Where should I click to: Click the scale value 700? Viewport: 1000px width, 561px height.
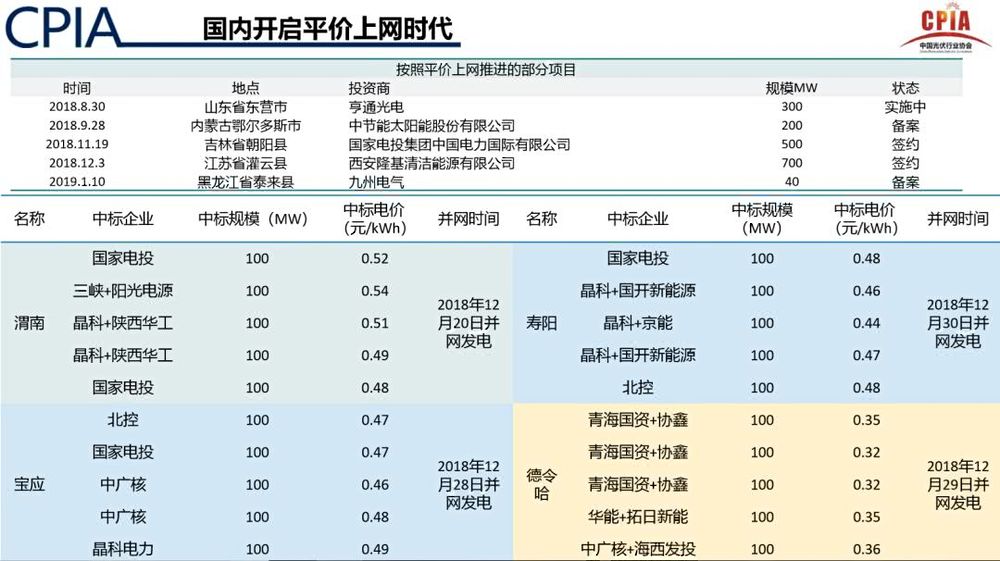(791, 163)
